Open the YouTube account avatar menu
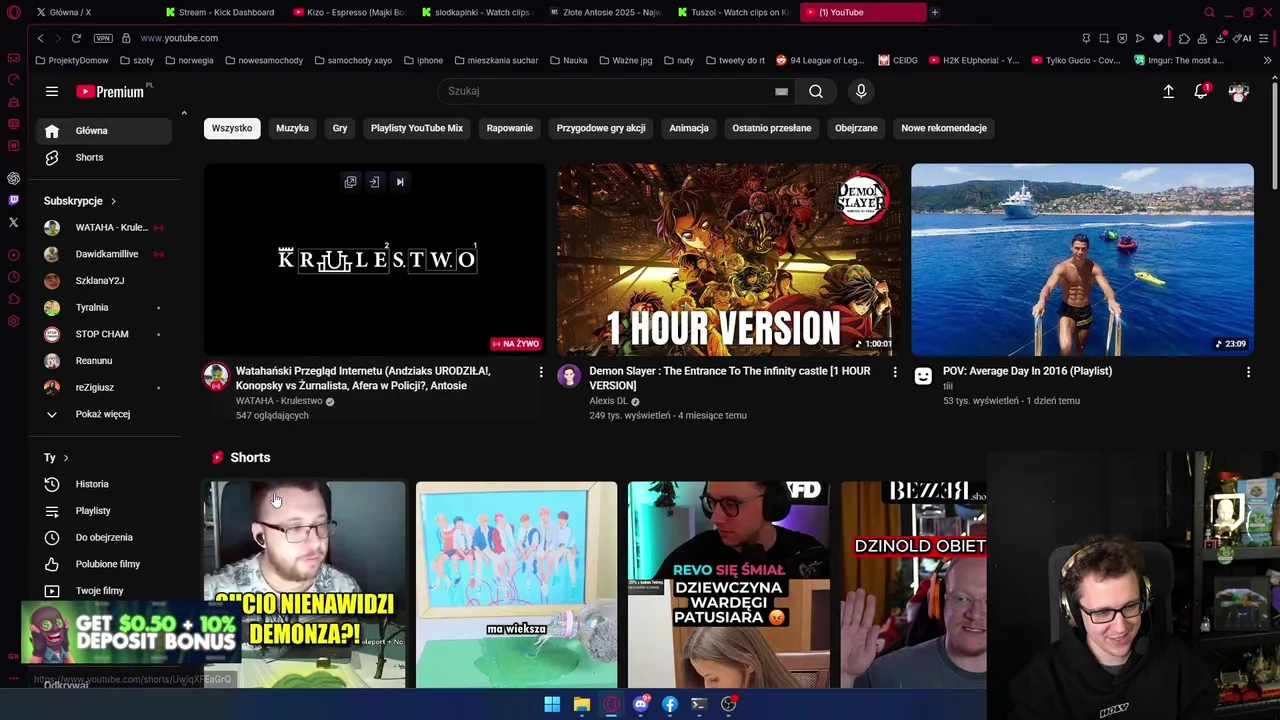This screenshot has height=720, width=1280. coord(1239,91)
